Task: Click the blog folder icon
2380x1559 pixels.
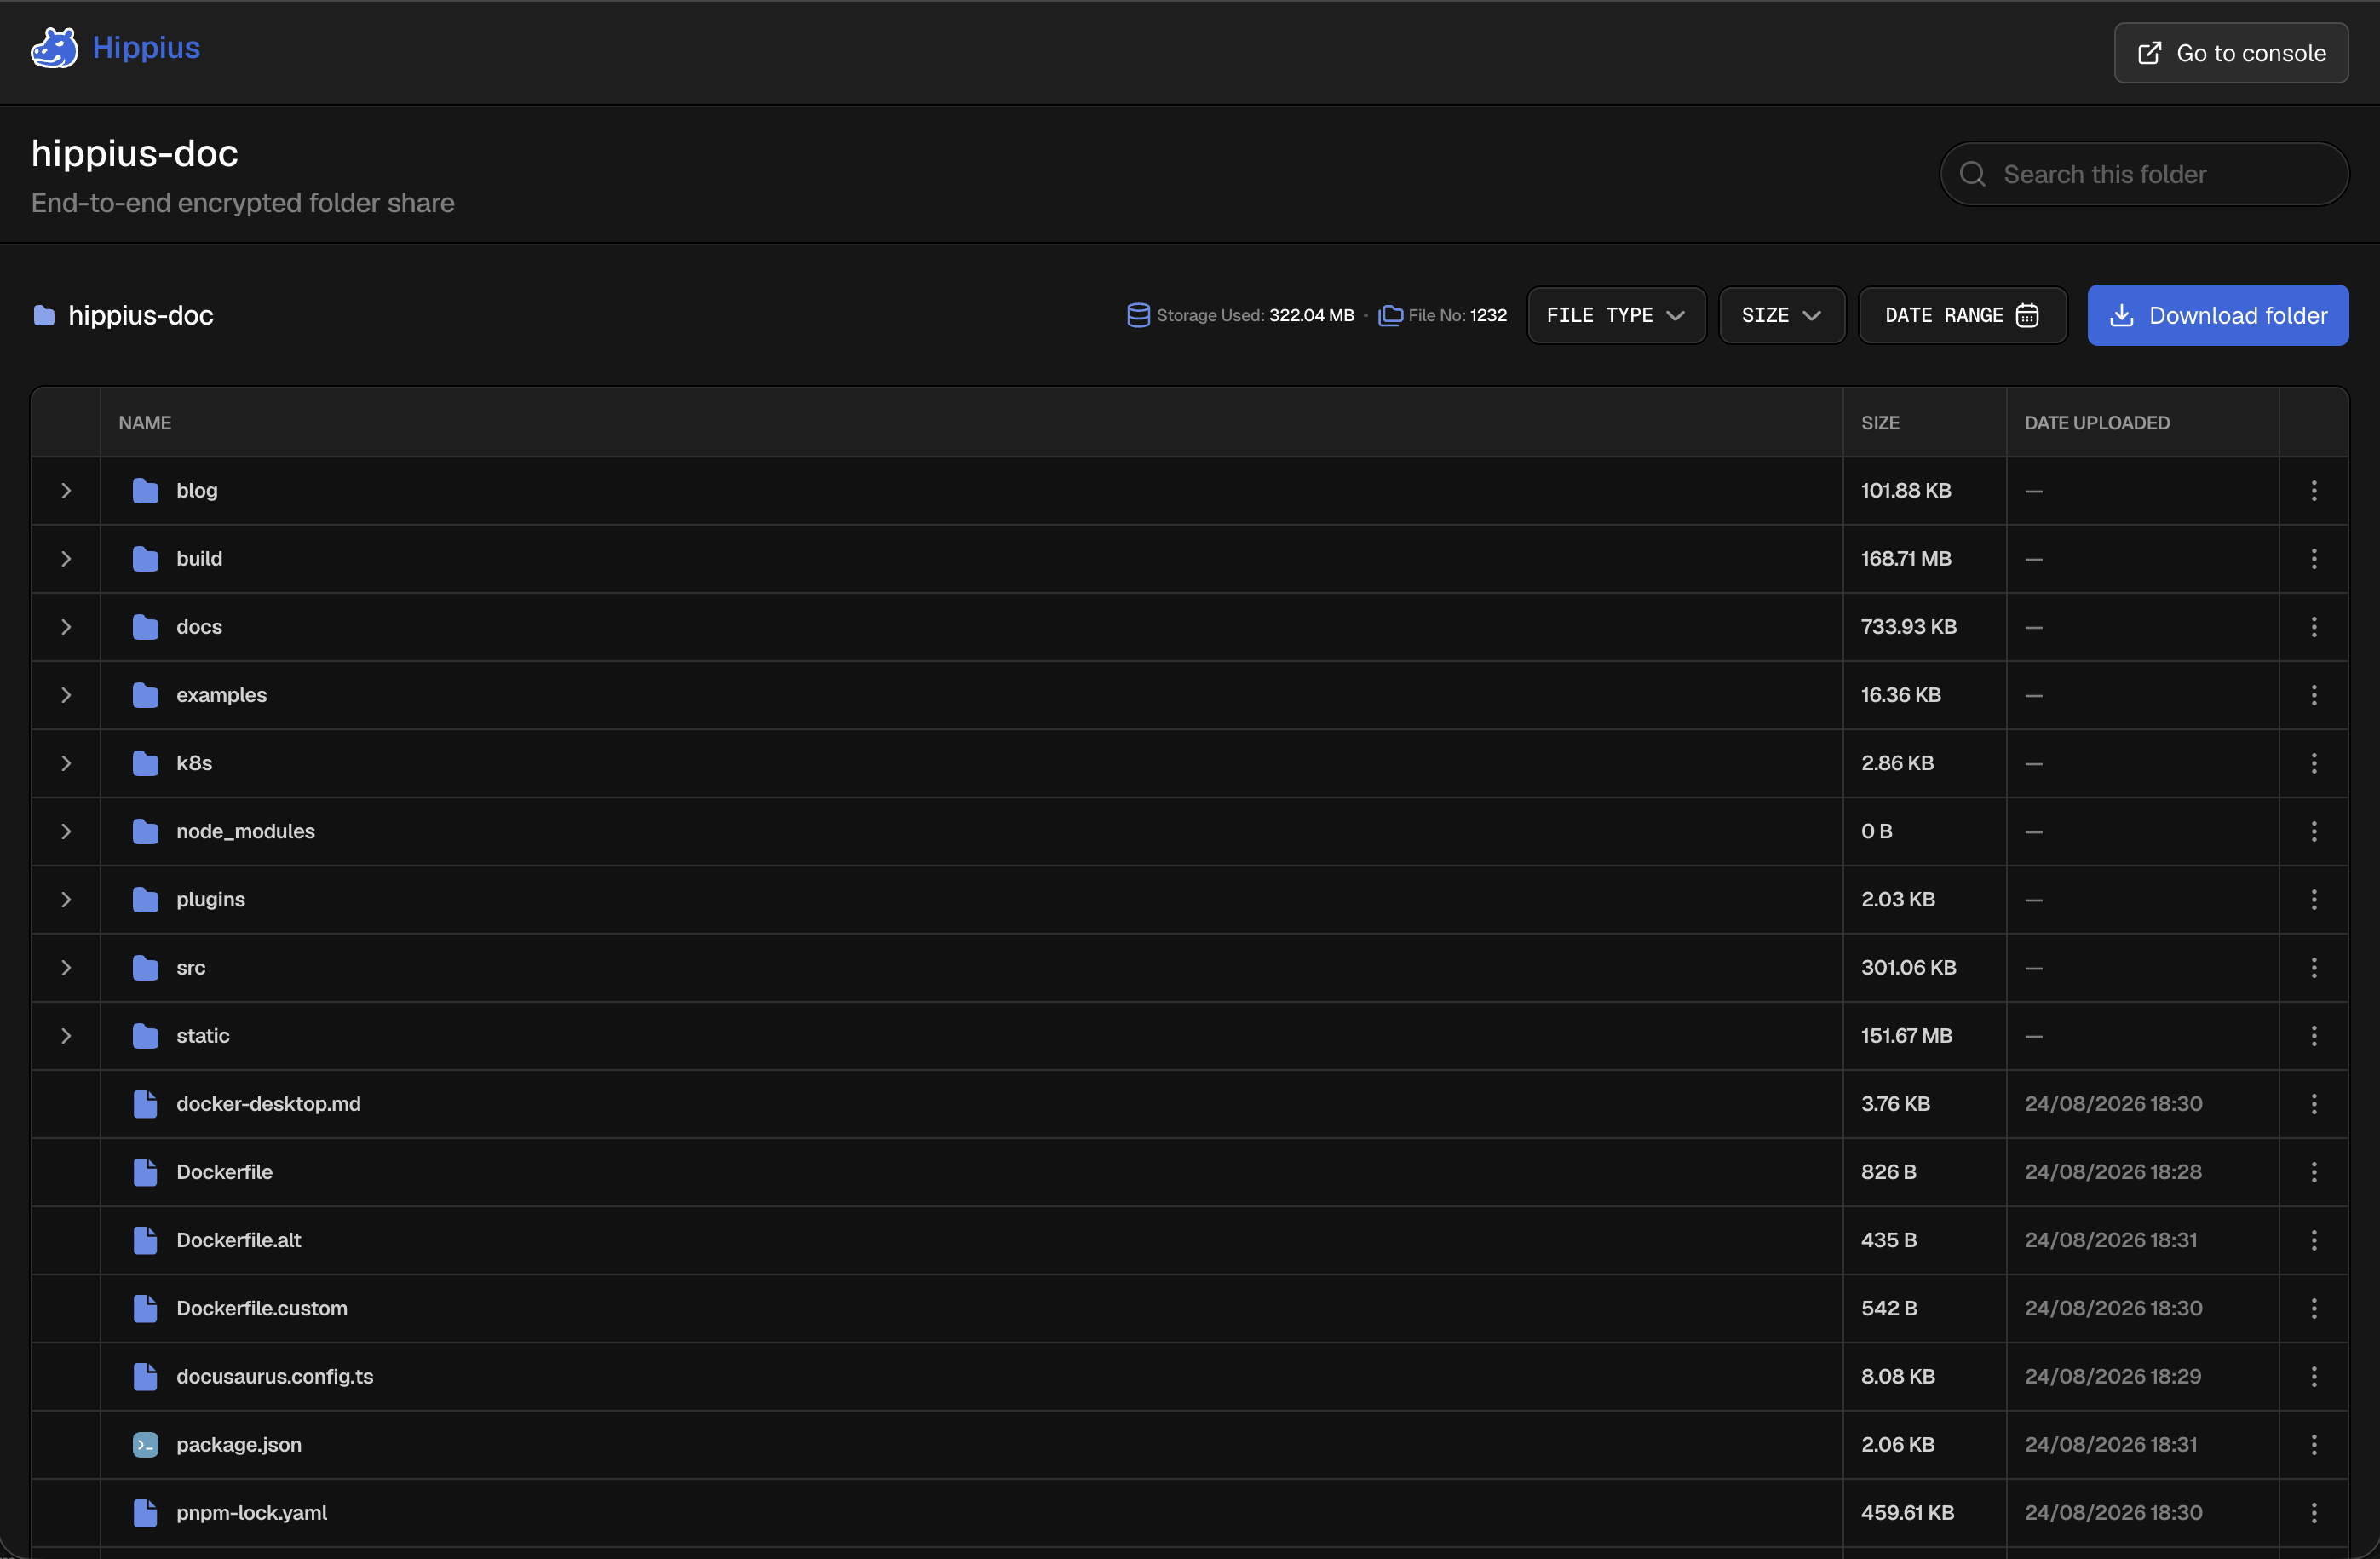Action: click(146, 491)
